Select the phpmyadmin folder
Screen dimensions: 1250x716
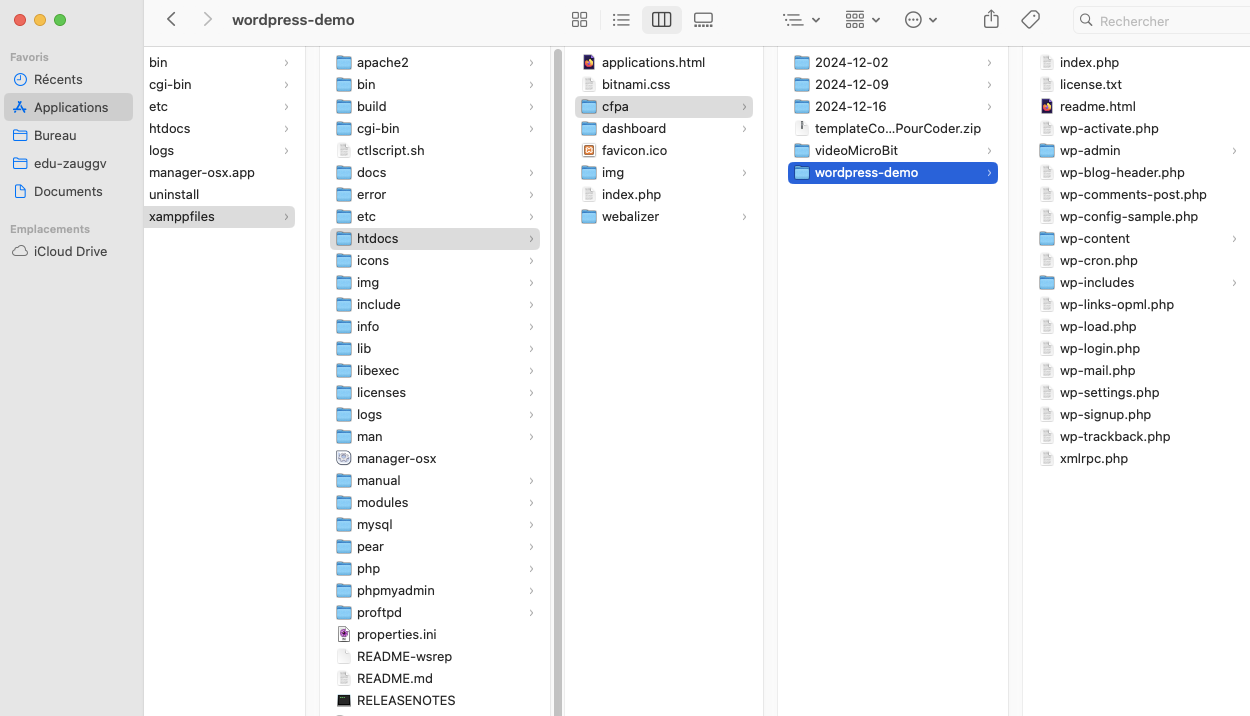(x=395, y=591)
